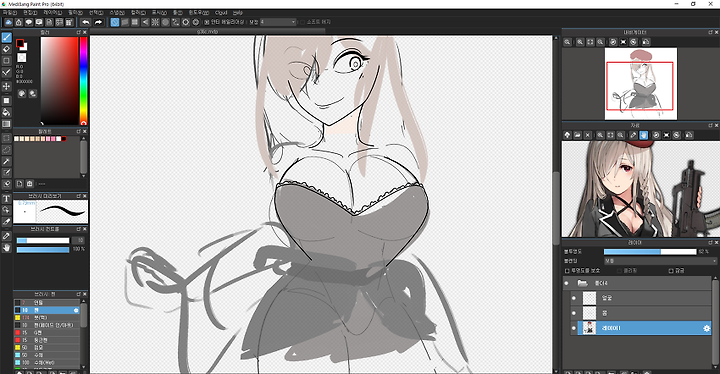Image resolution: width=720 pixels, height=374 pixels.
Task: Click the transparent color swatch
Action: 22,57
